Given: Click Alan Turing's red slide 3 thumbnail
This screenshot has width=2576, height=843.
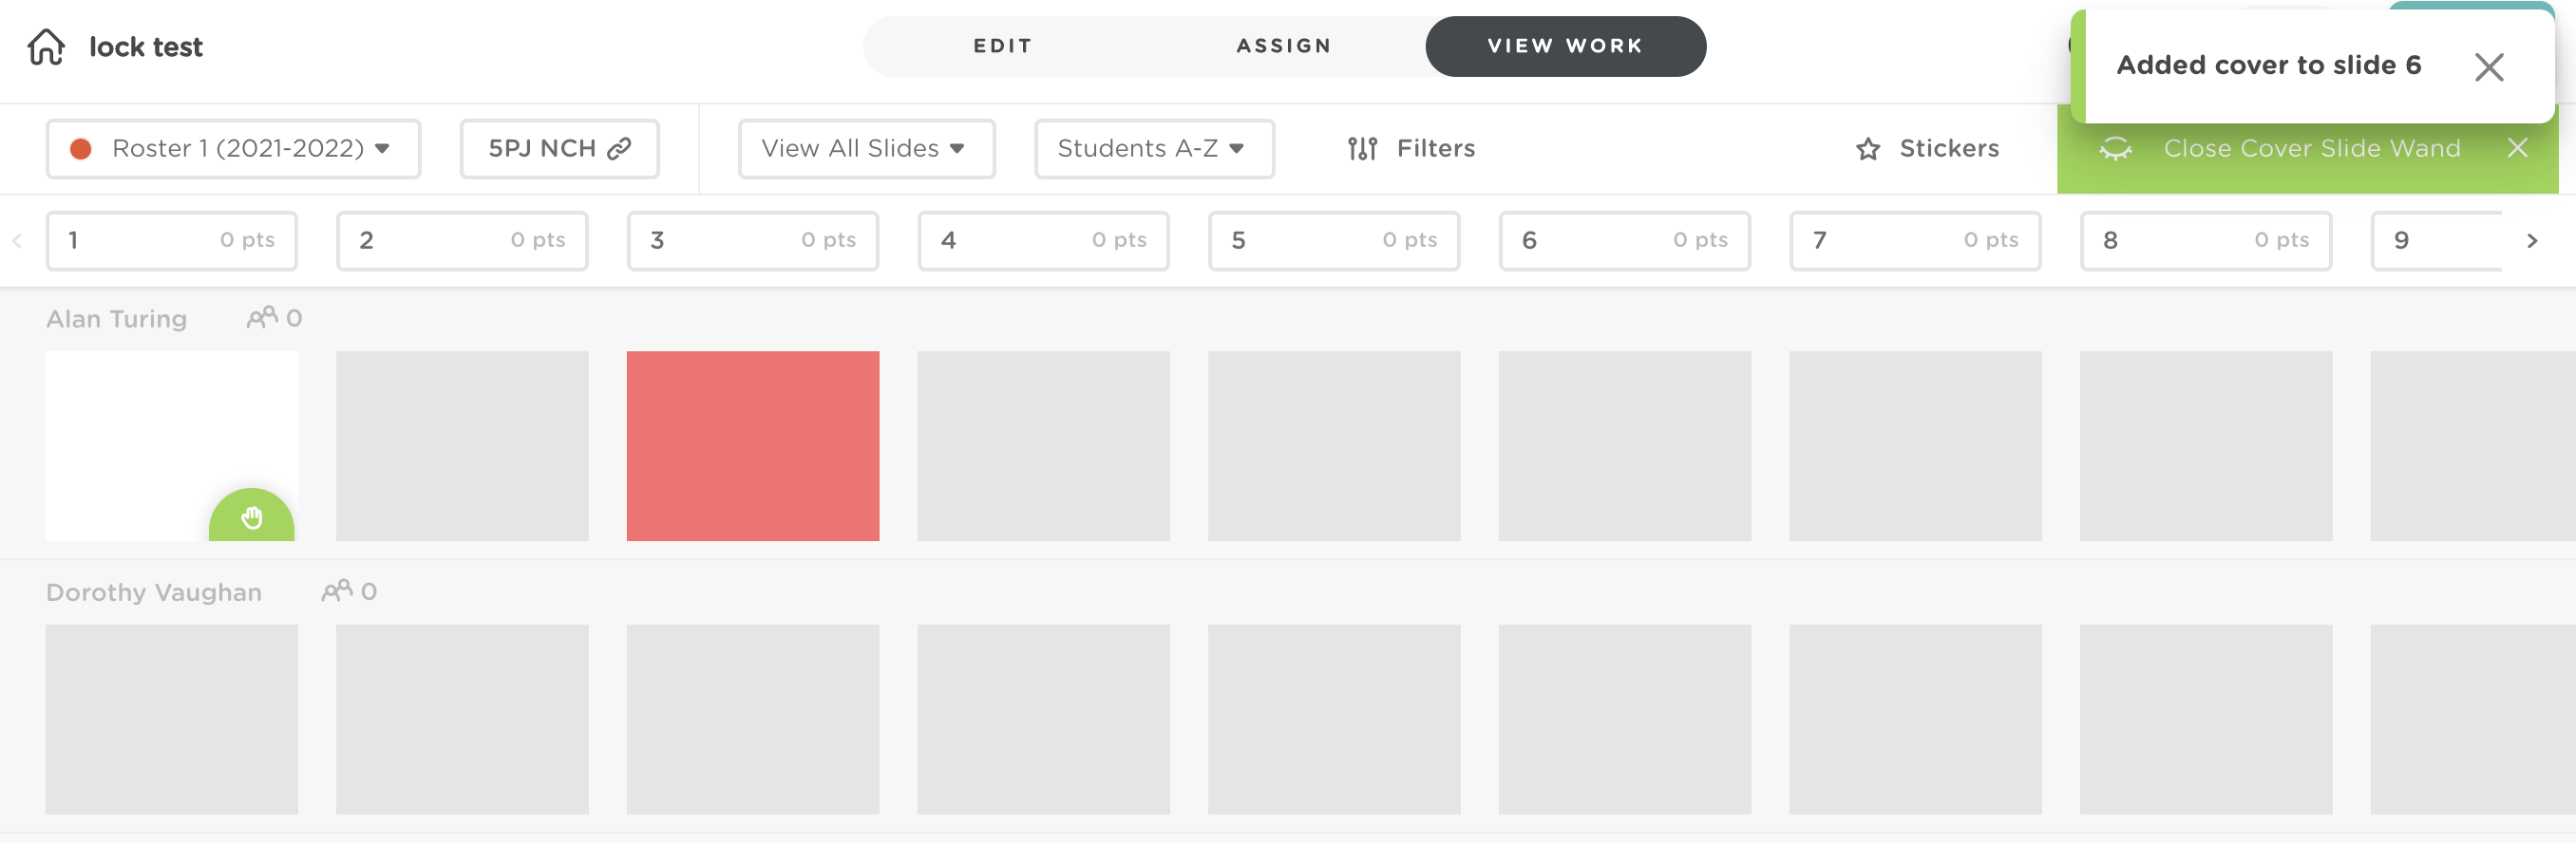Looking at the screenshot, I should tap(752, 446).
